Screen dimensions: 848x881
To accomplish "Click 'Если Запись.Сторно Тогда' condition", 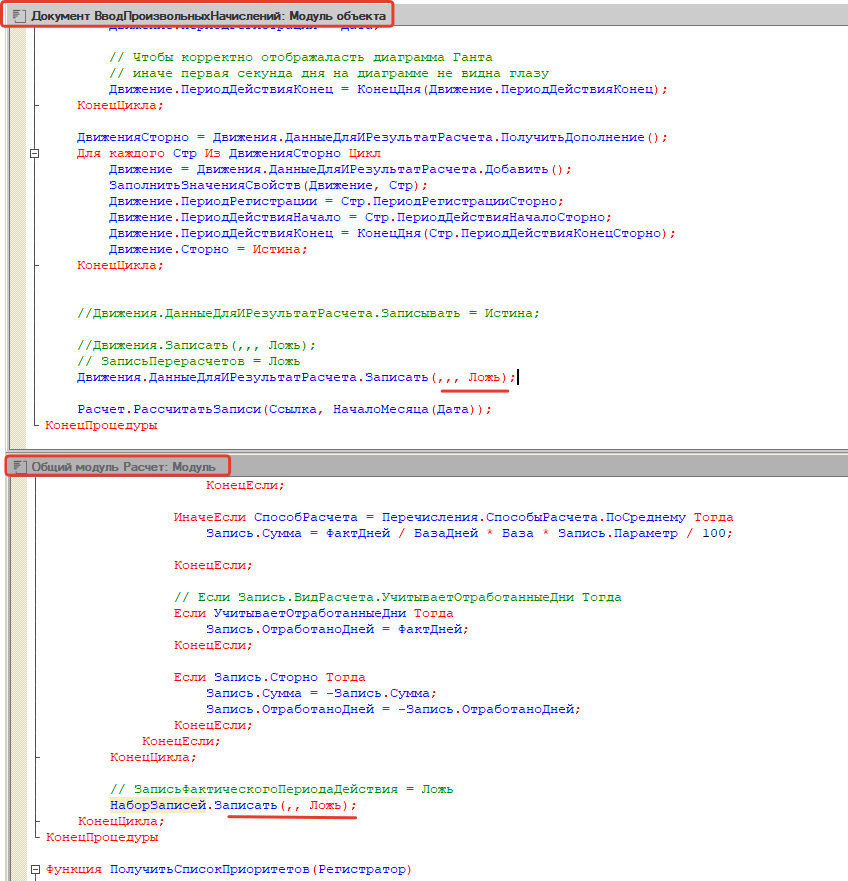I will (x=270, y=677).
